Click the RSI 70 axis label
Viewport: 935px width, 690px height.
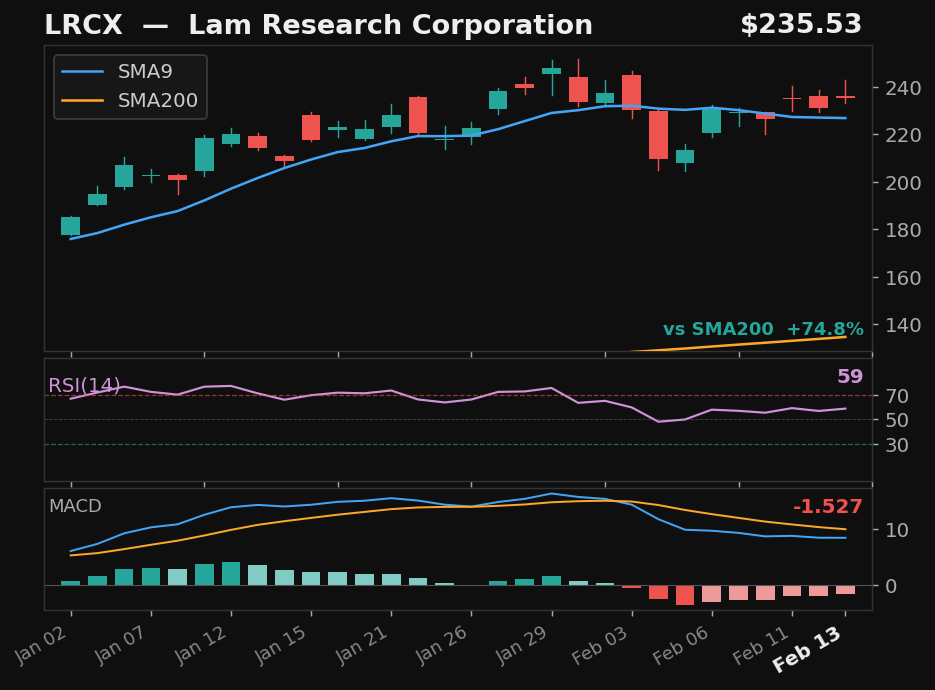(x=897, y=396)
